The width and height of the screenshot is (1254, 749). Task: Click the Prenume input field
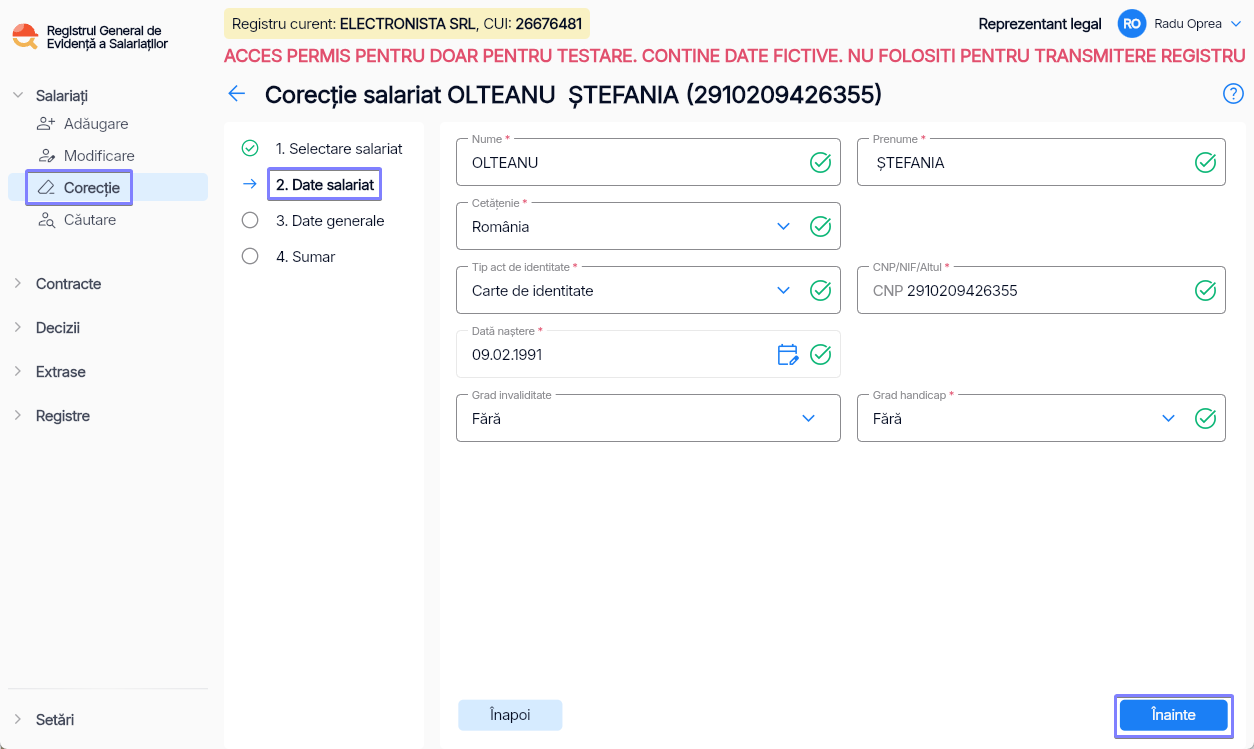(1041, 162)
